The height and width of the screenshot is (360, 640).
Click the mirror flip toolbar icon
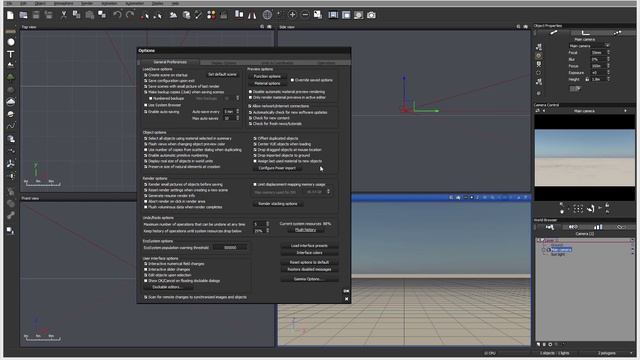pyautogui.click(x=252, y=16)
